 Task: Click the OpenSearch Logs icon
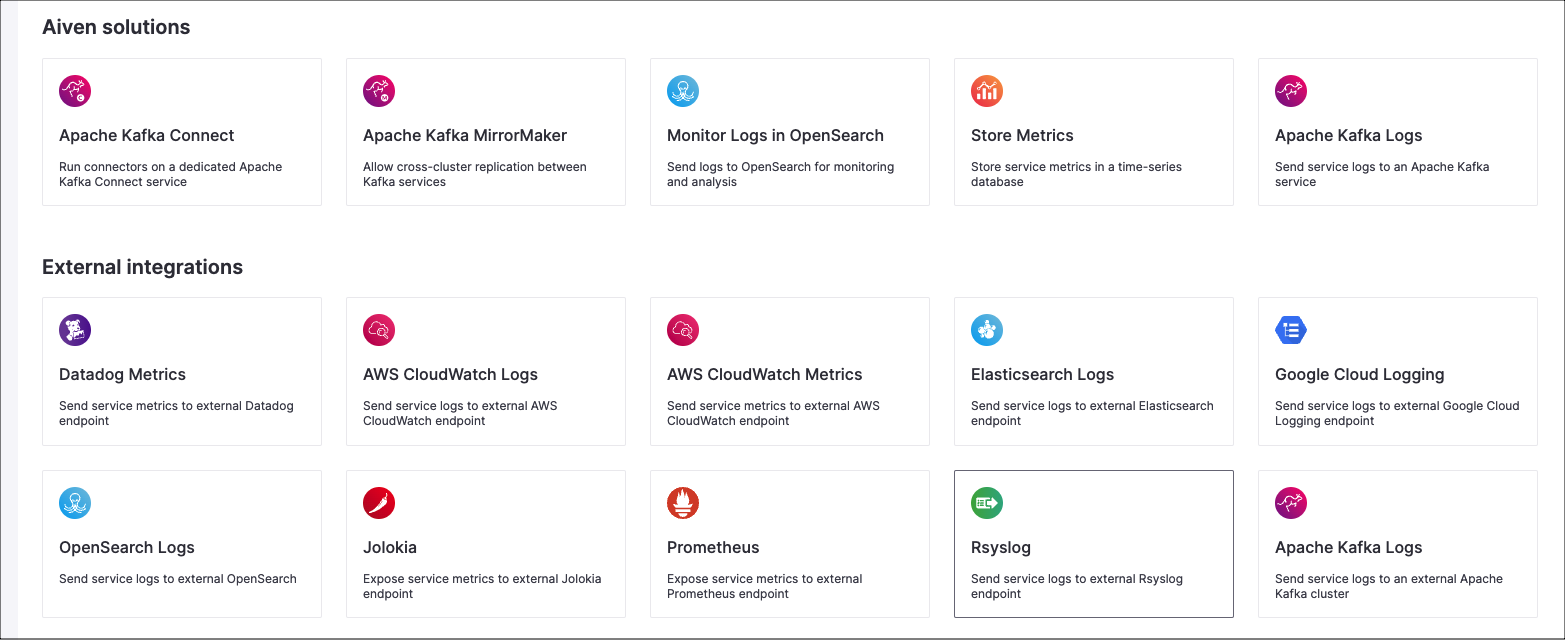pyautogui.click(x=75, y=502)
